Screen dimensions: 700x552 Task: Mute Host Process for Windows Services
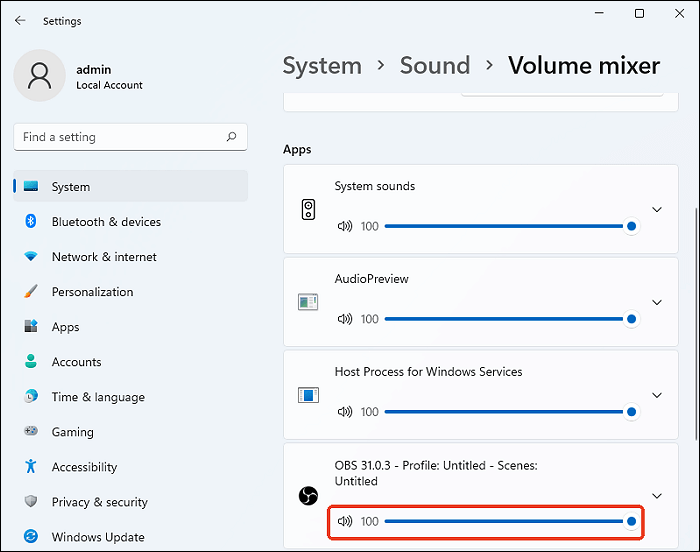click(345, 412)
